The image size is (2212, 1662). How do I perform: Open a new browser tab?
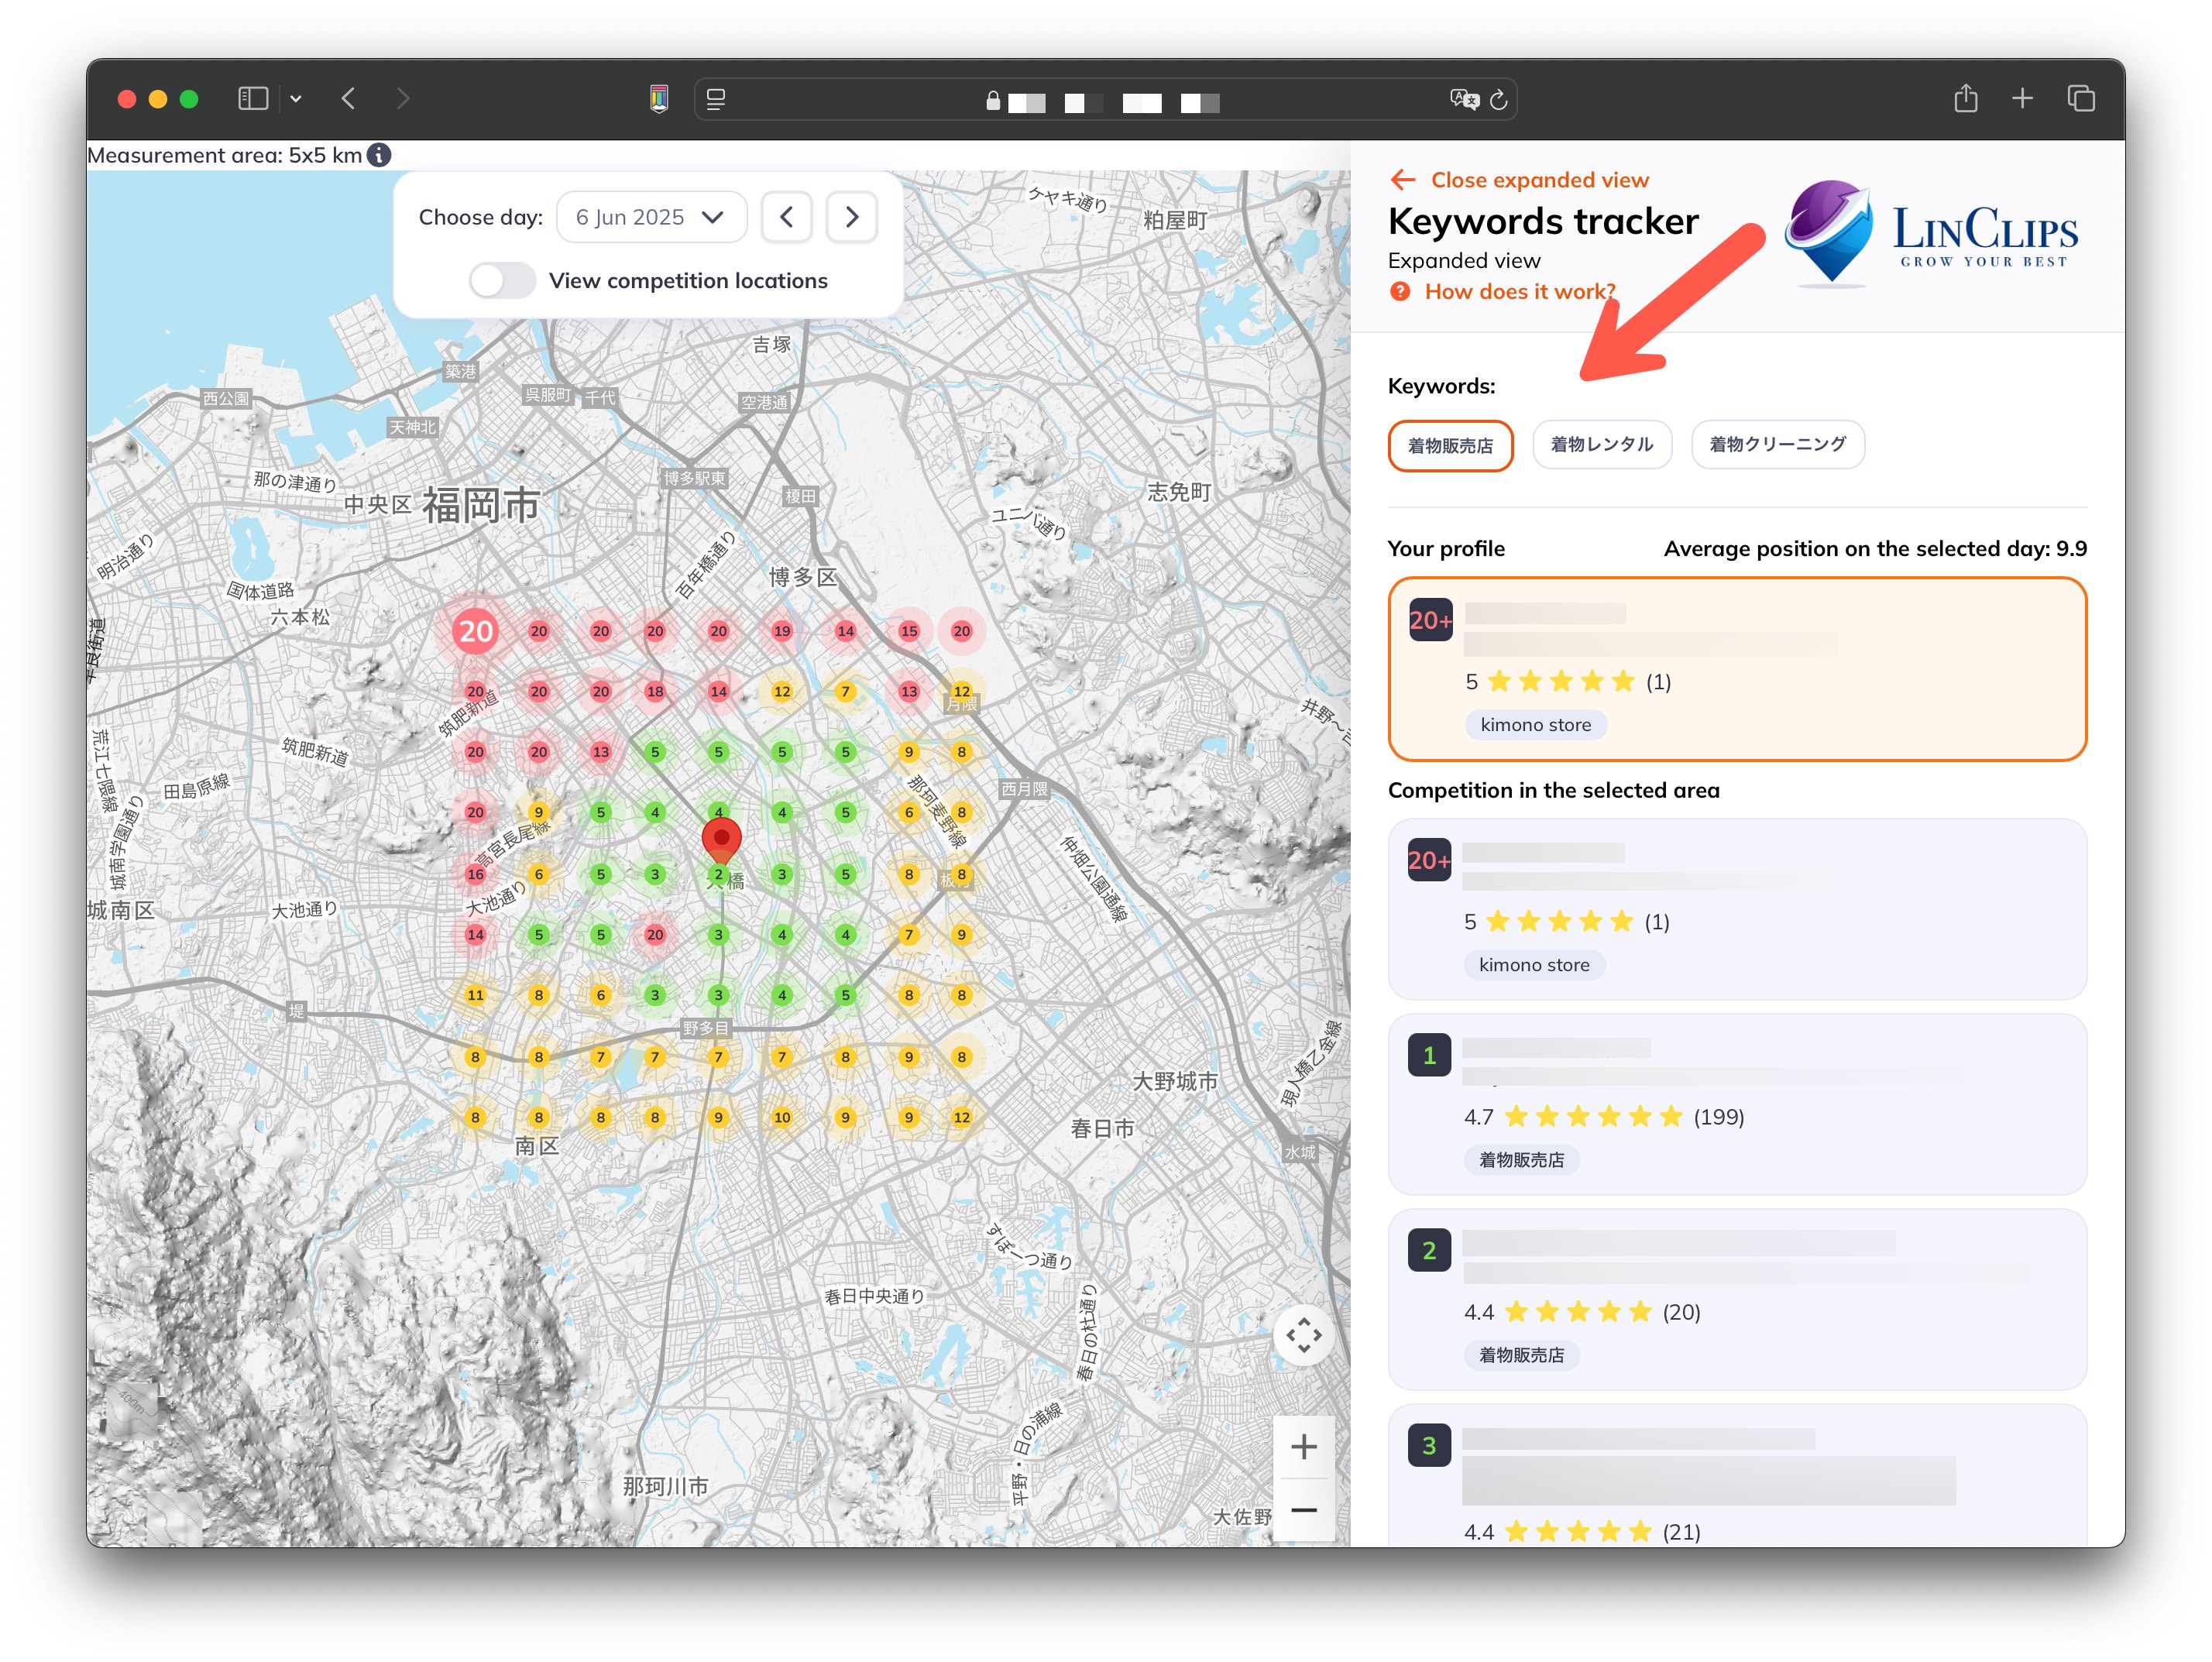pos(2022,98)
